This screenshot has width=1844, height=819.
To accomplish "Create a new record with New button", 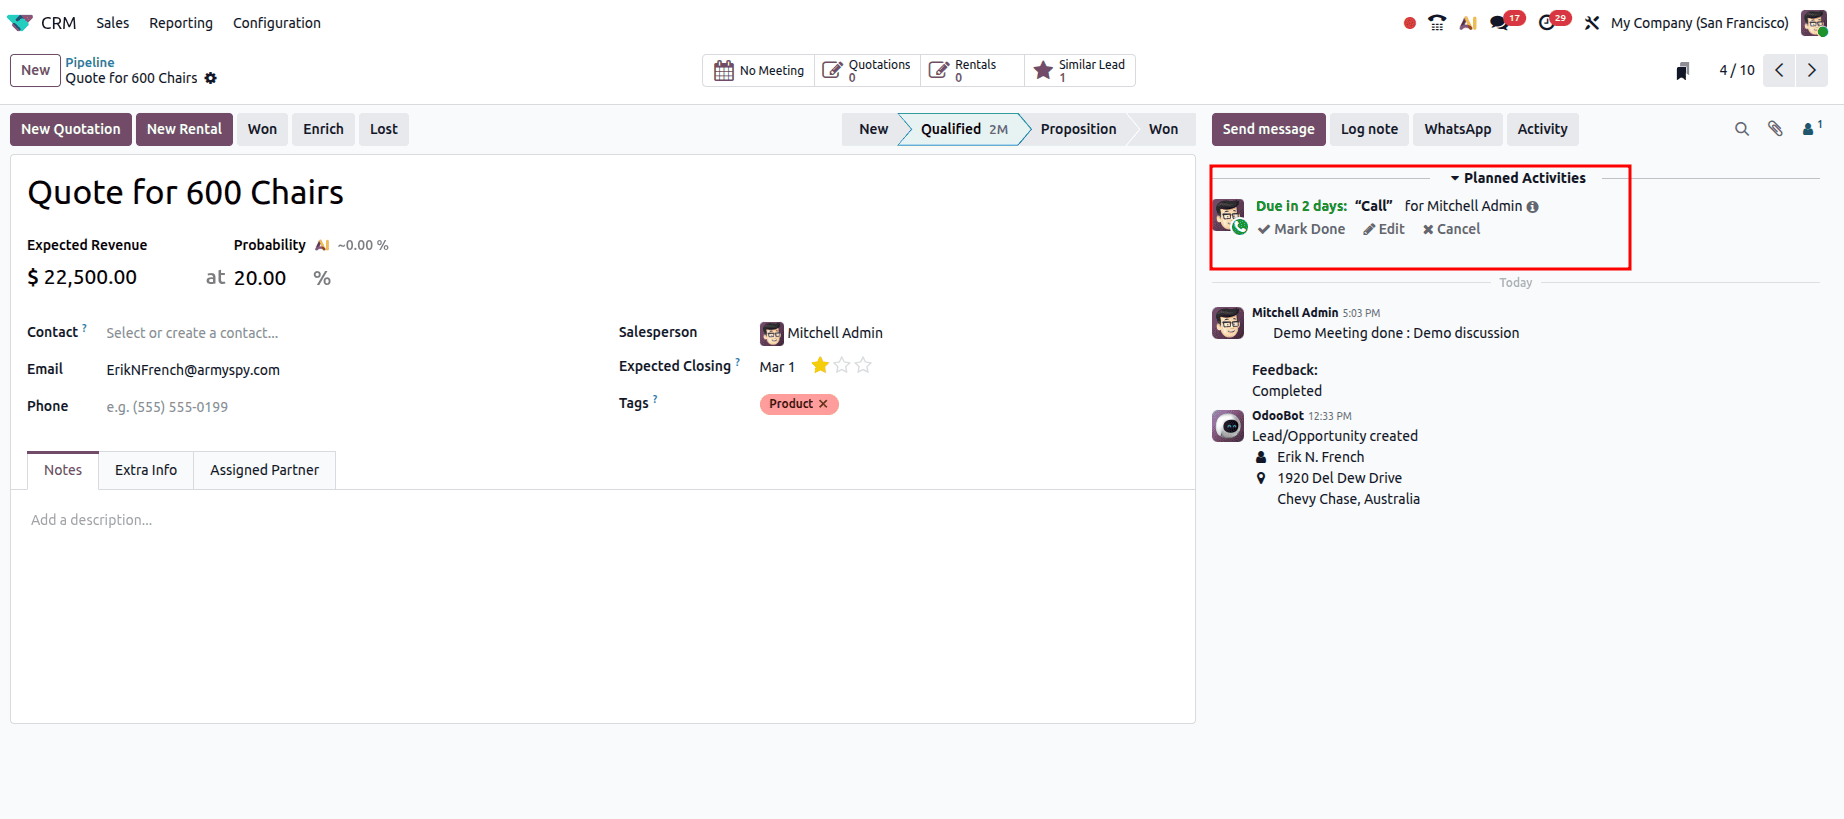I will 35,70.
